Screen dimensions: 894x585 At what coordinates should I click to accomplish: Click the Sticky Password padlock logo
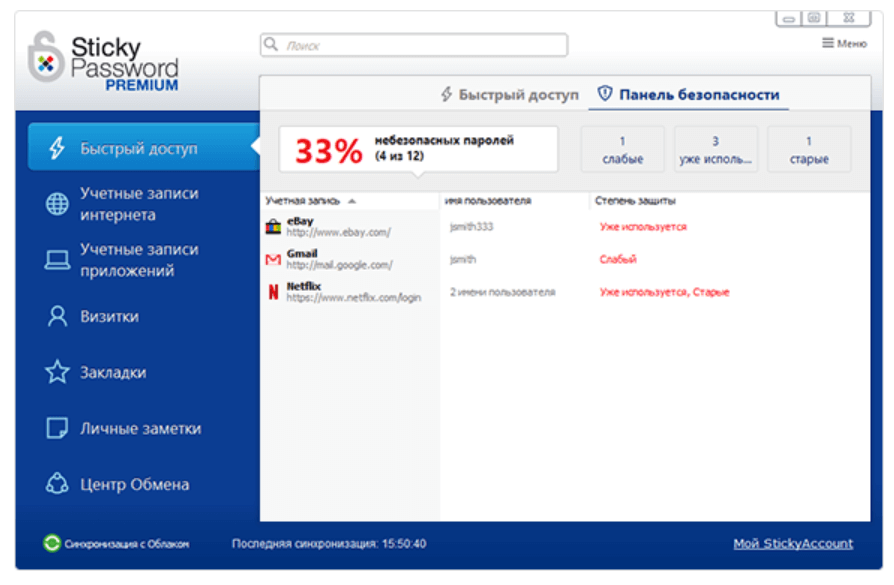click(45, 57)
